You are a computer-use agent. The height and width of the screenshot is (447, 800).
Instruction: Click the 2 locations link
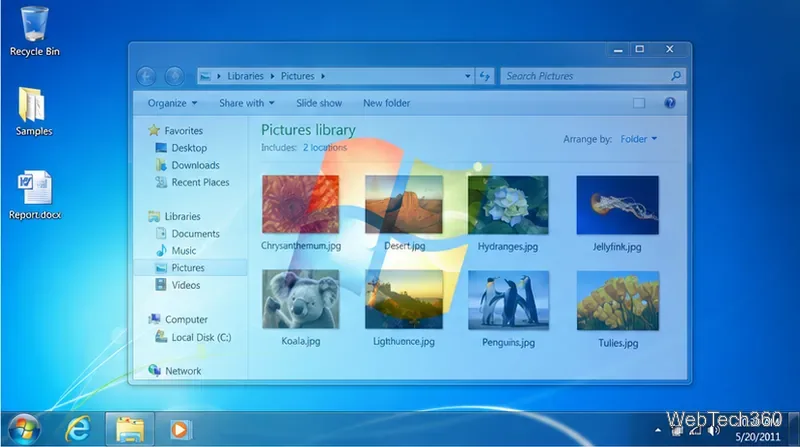(324, 147)
